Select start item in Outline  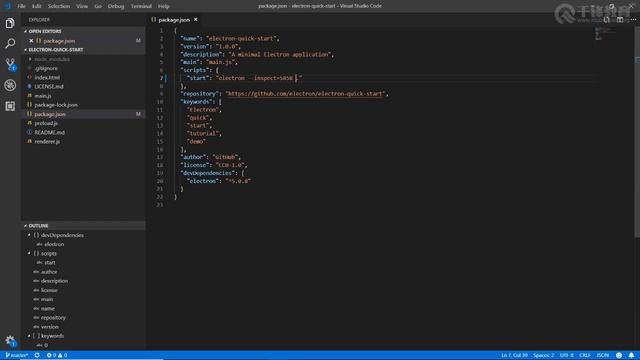pos(50,262)
